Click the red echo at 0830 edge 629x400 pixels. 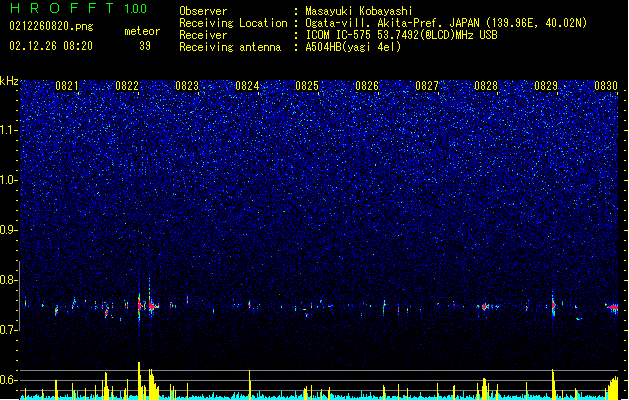pos(613,307)
